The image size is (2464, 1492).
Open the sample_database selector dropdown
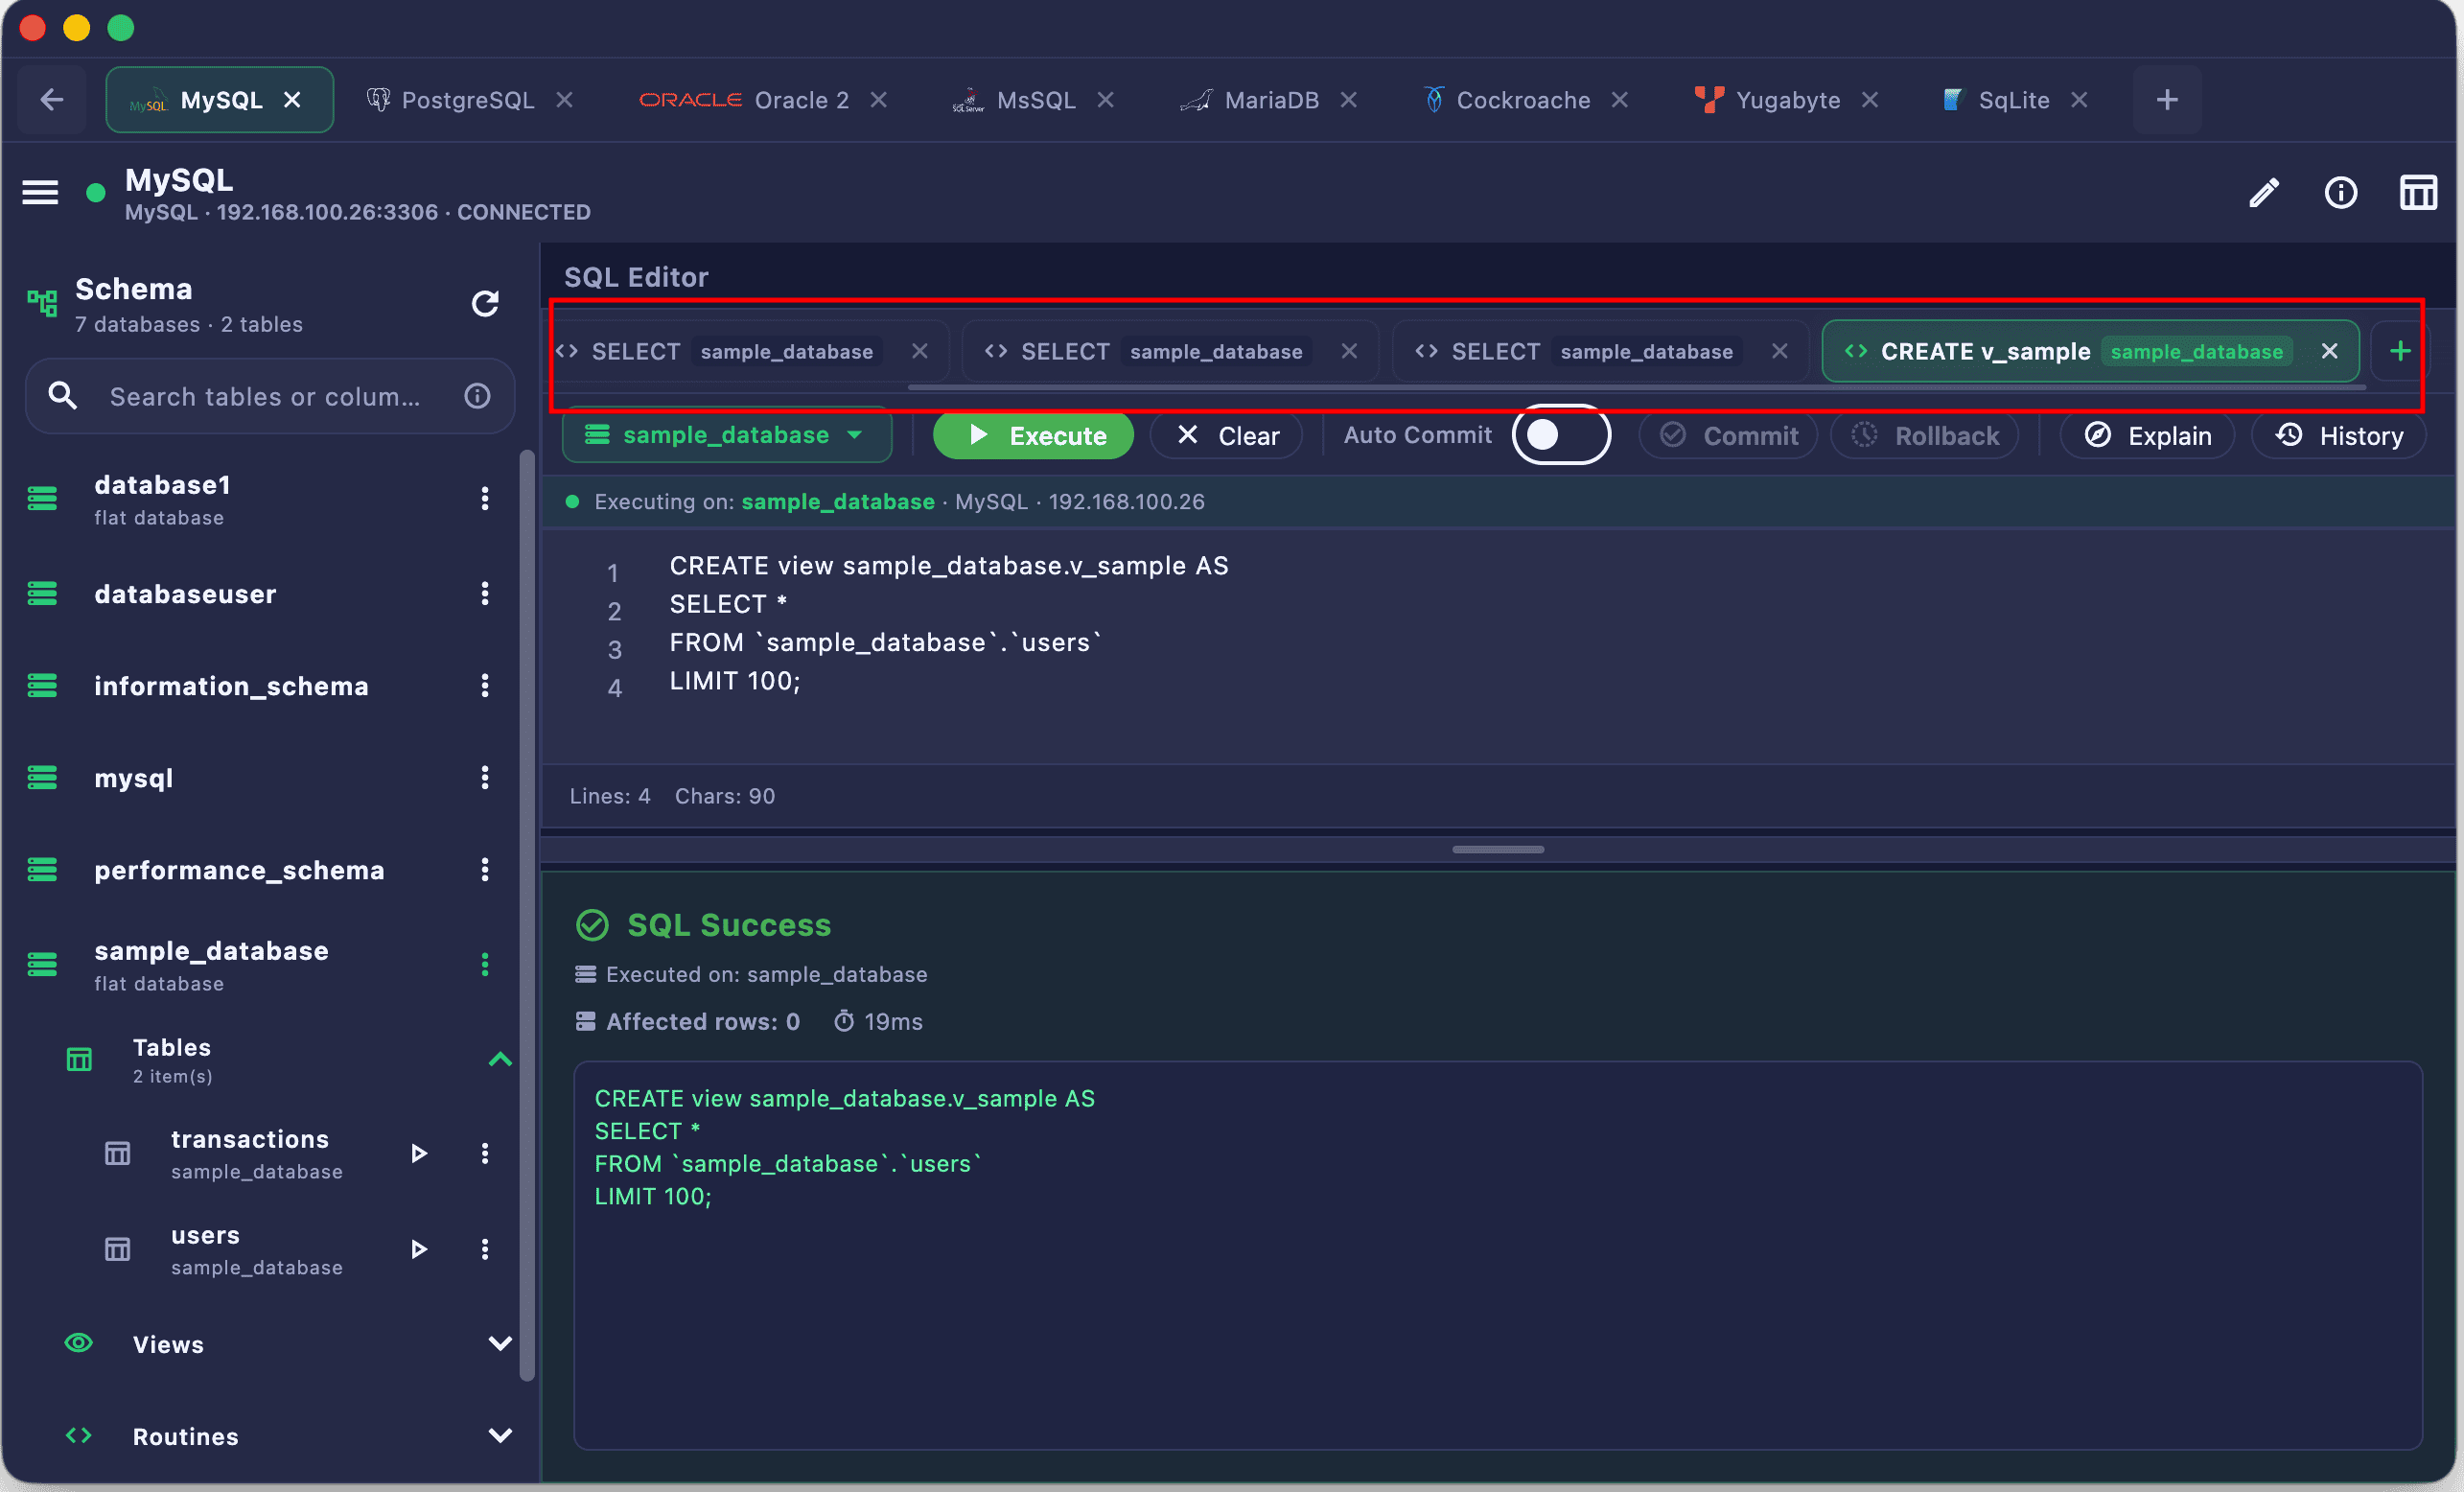click(x=726, y=435)
